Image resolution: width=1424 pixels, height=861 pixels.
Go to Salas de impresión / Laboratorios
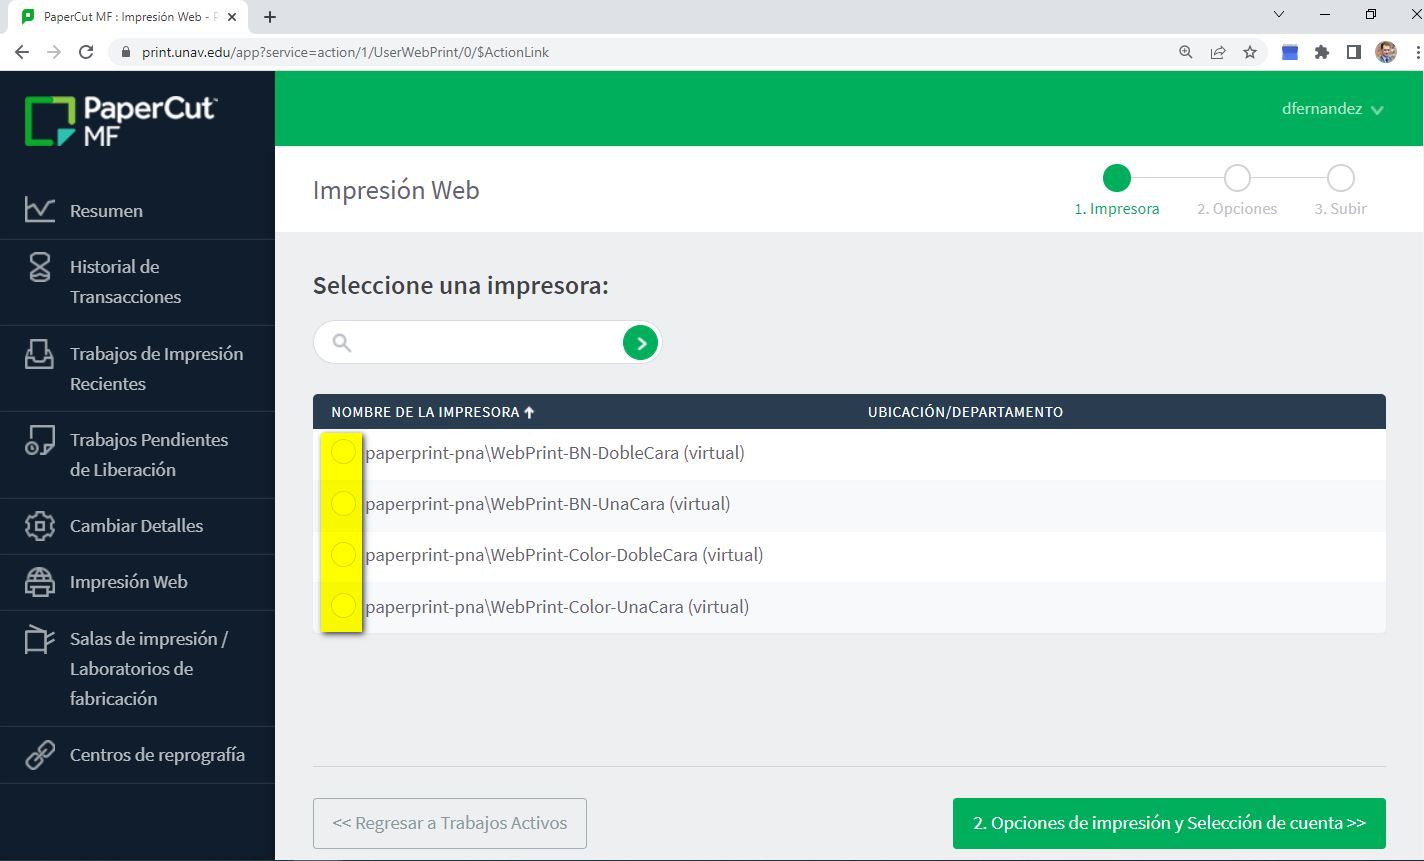(148, 668)
